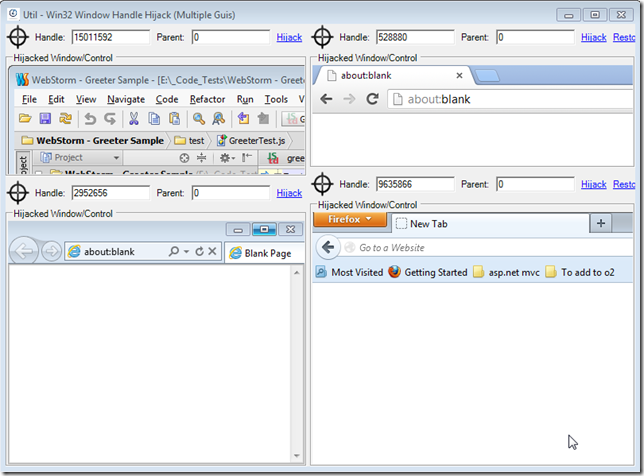Viewport: 644px width, 476px height.
Task: Open the Run menu in WebStorm
Action: pos(245,99)
